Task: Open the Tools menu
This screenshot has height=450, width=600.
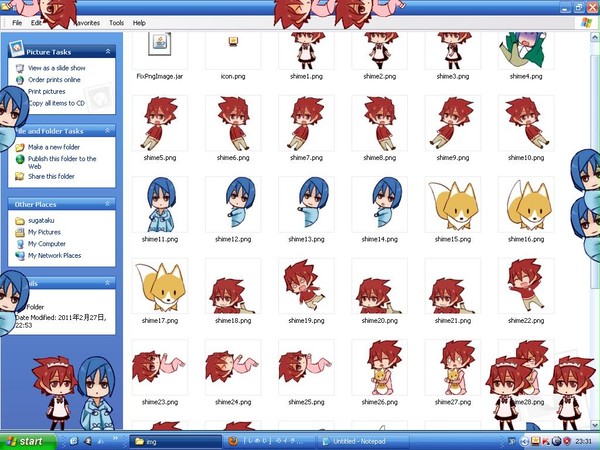Action: point(116,23)
